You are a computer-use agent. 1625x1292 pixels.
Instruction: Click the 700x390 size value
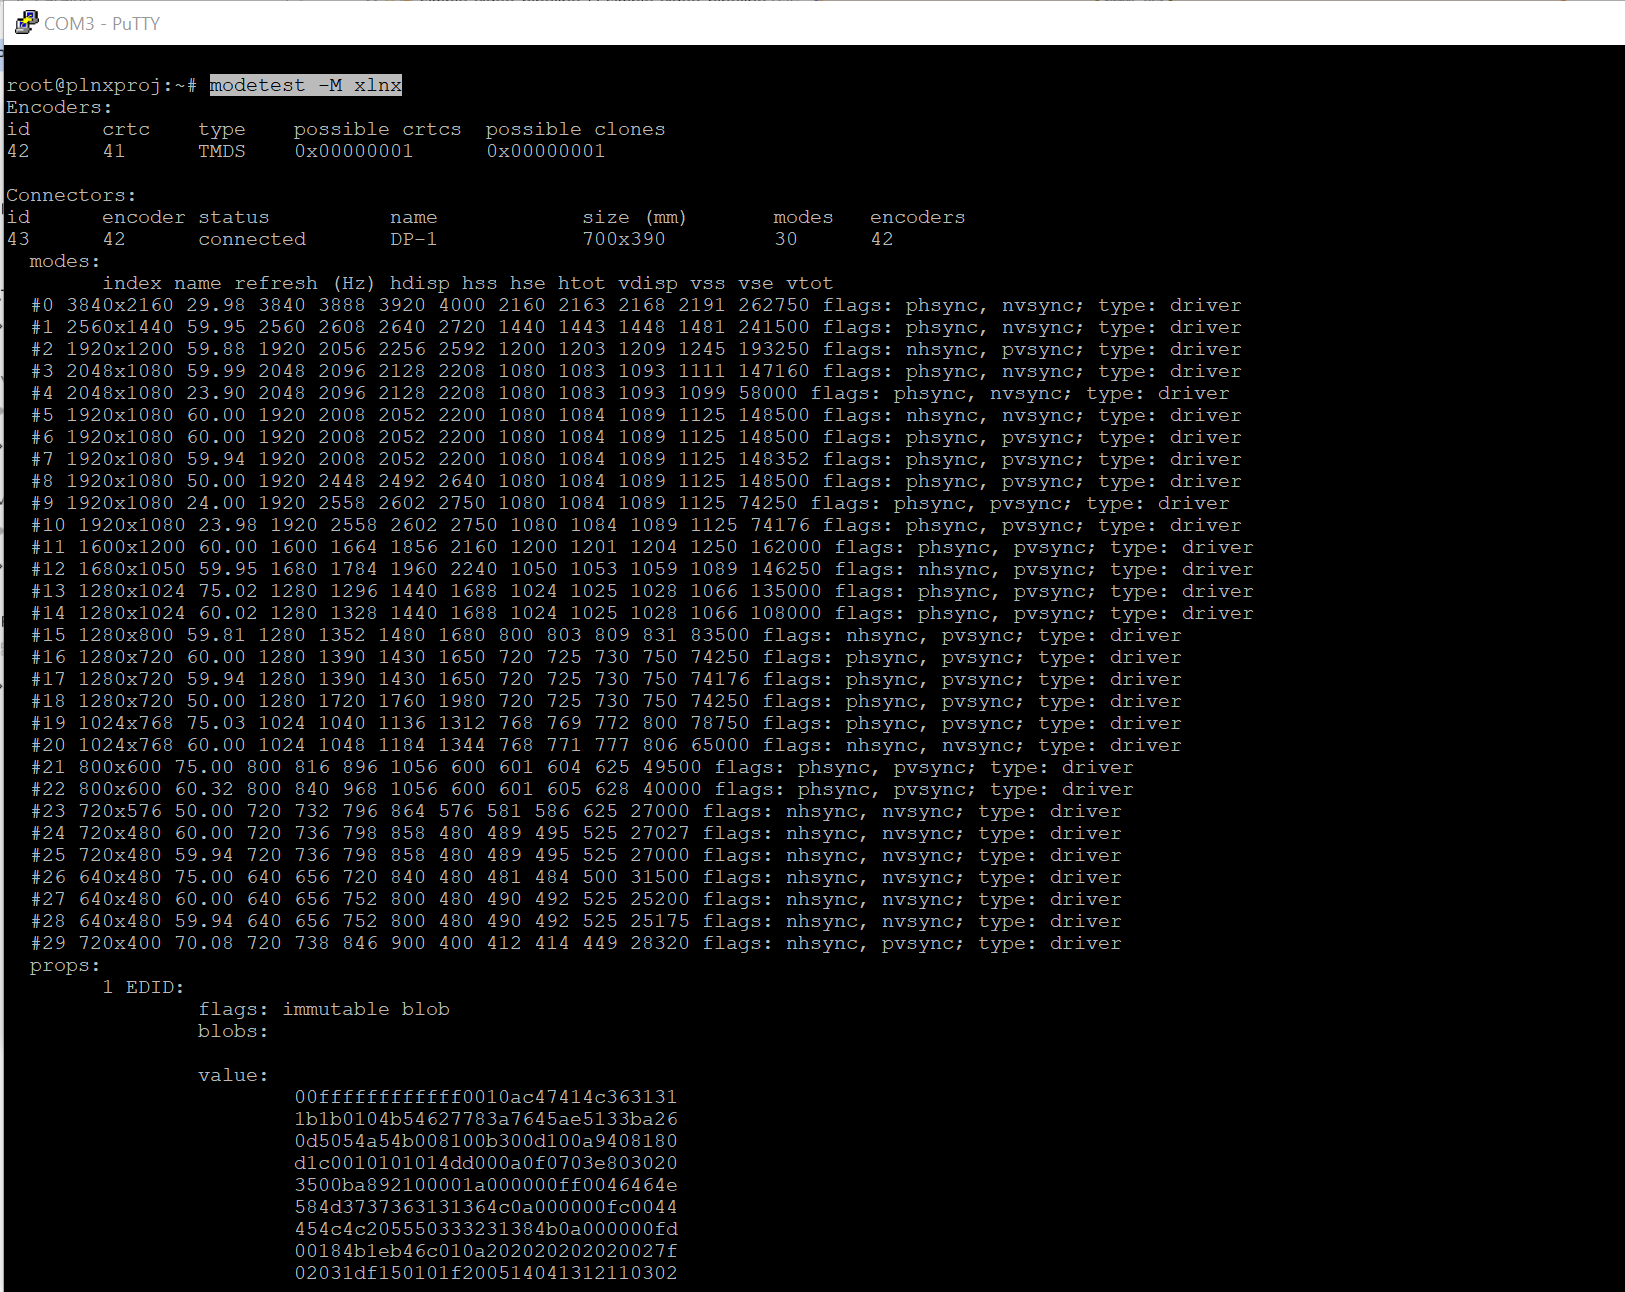623,239
